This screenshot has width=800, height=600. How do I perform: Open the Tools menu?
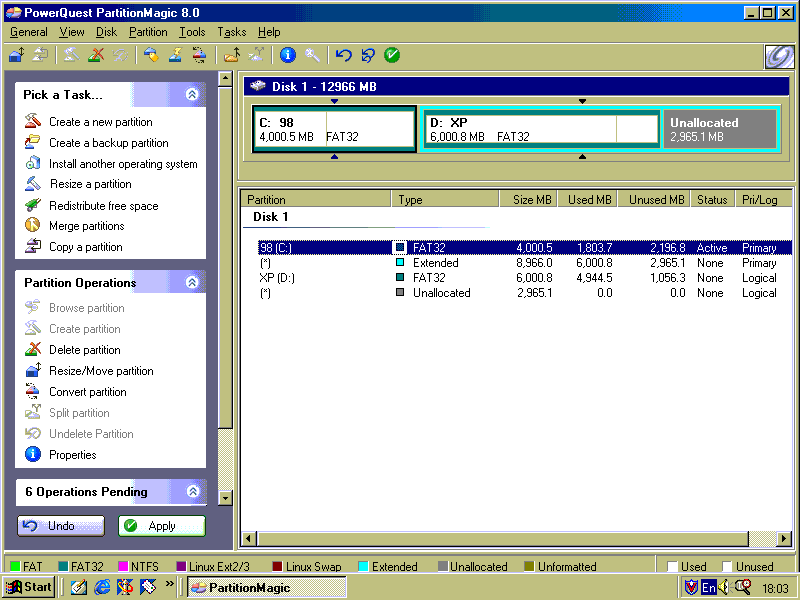(192, 32)
